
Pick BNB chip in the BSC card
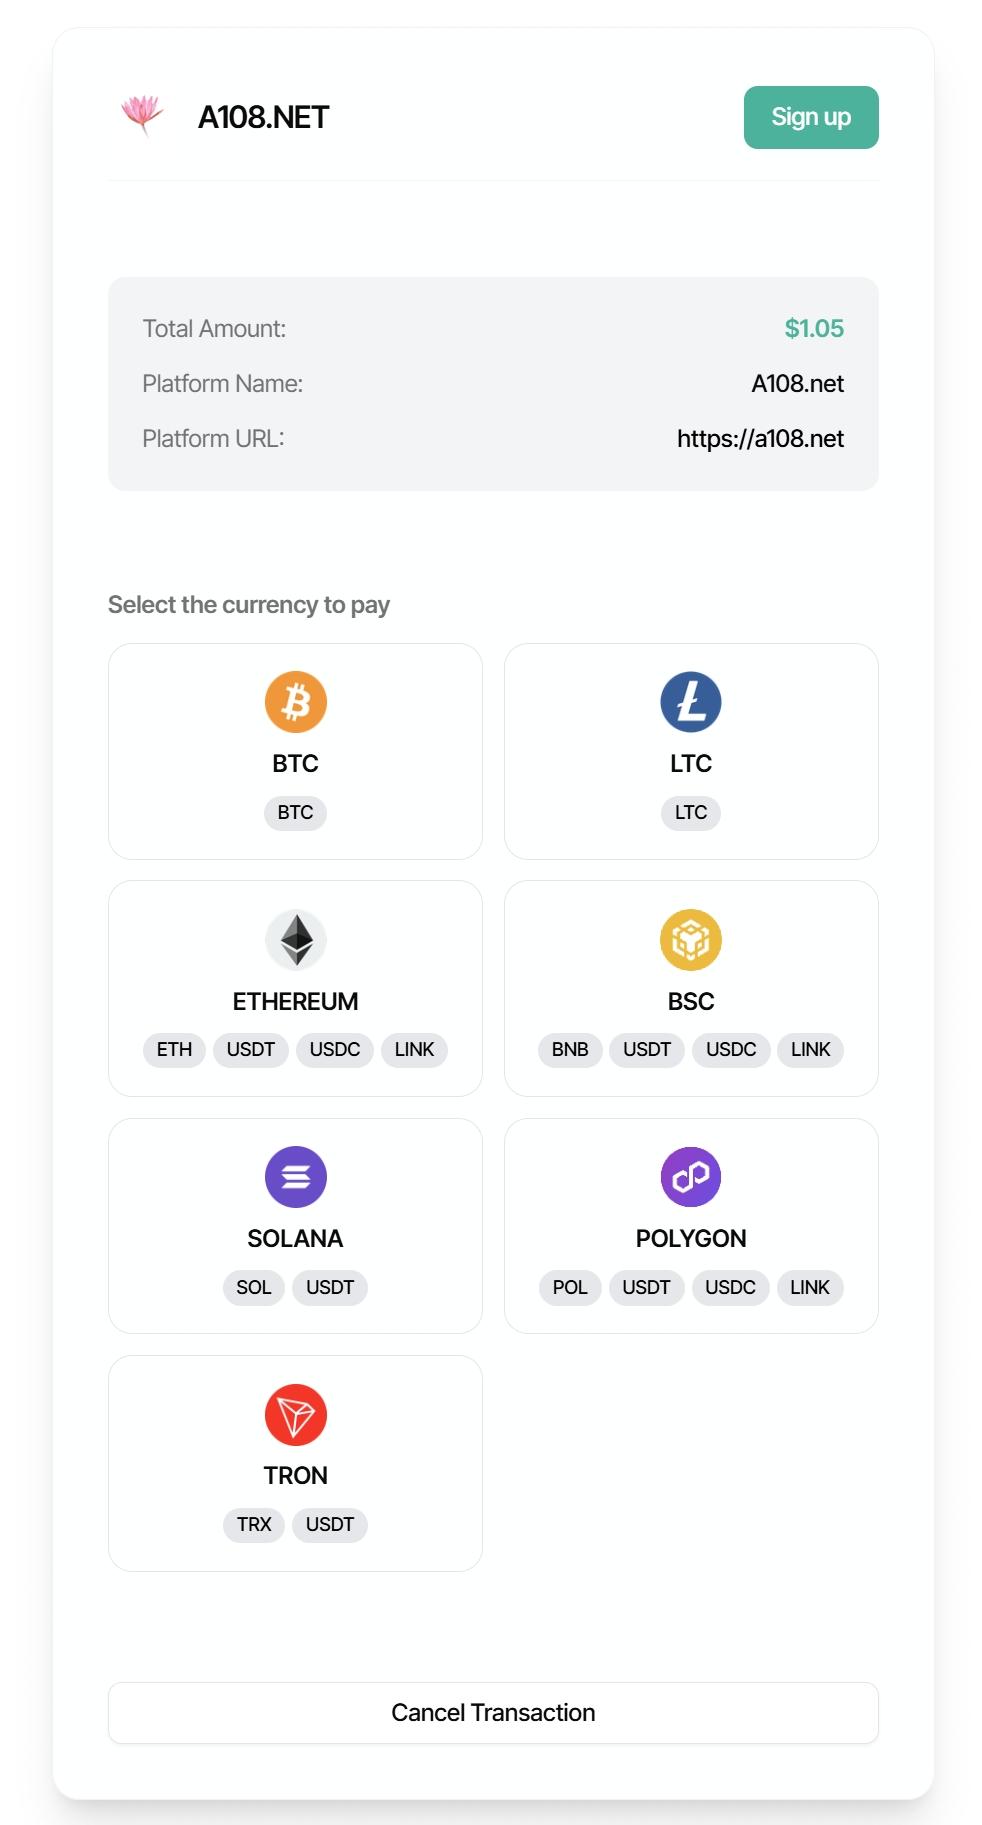point(570,1050)
